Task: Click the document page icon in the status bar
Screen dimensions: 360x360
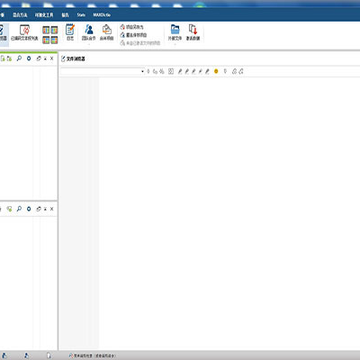Action: point(49,356)
